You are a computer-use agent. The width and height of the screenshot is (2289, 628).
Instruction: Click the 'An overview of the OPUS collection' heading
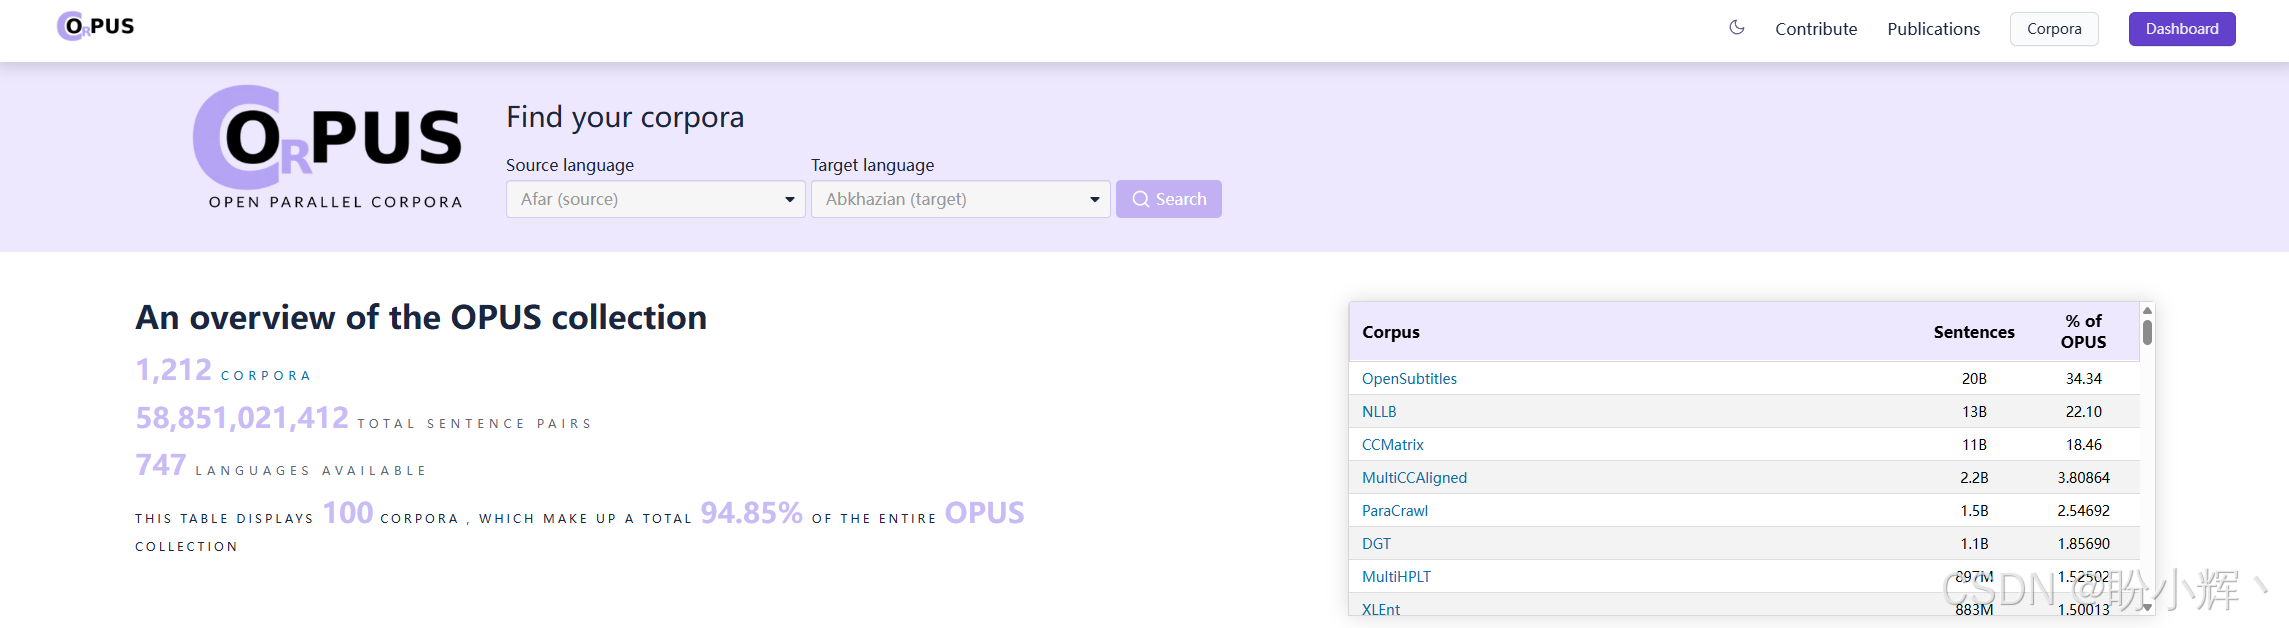tap(421, 317)
